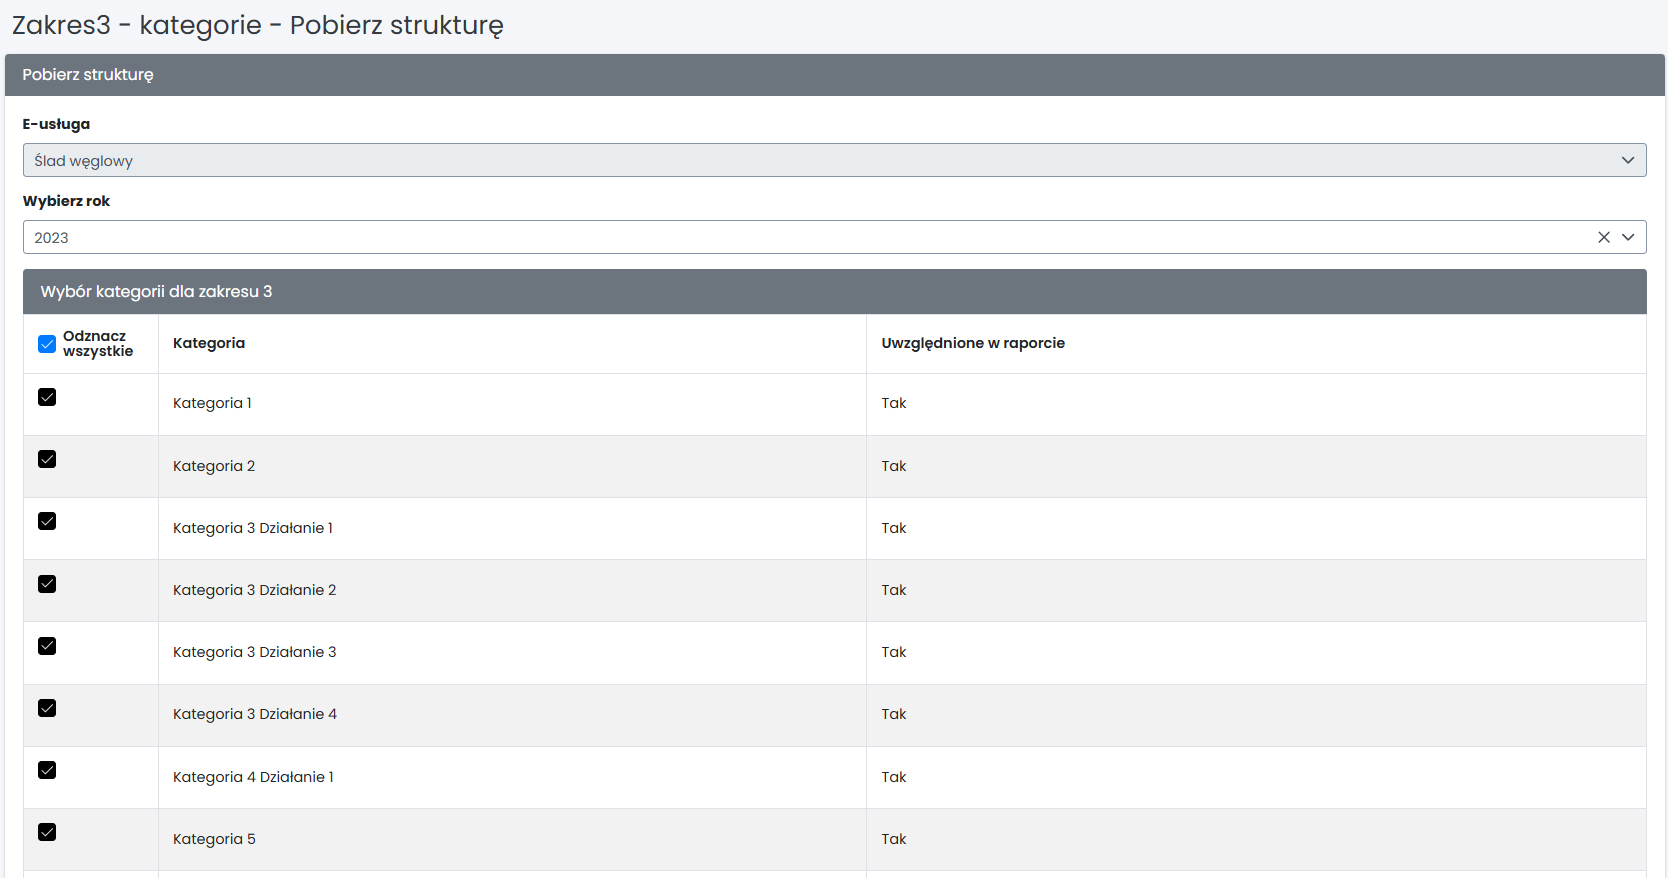
Task: Uncheck Kategoria 3 Działanie 3 checkbox
Action: point(47,646)
